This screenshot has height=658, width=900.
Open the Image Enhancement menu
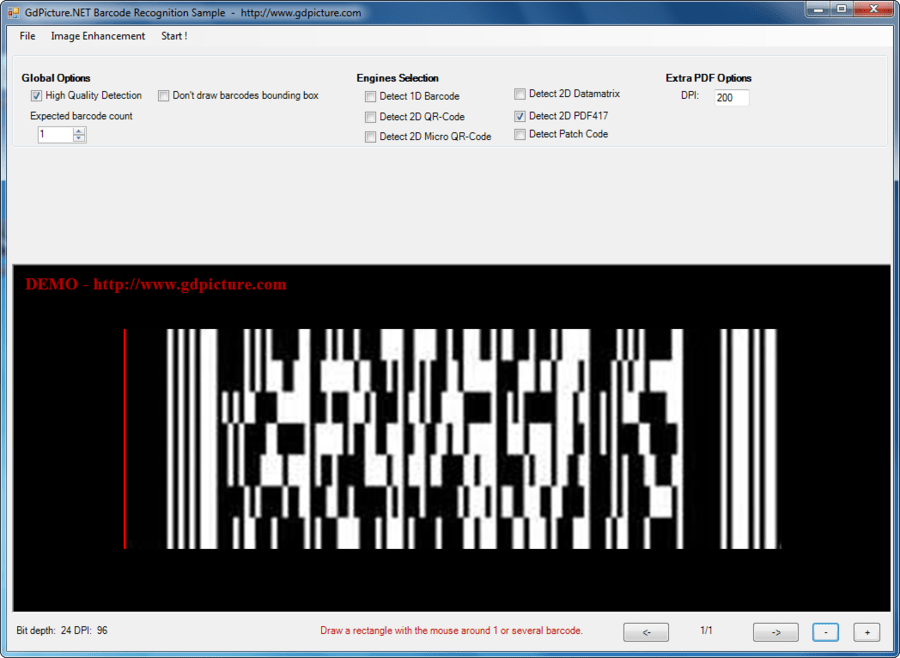pos(98,36)
